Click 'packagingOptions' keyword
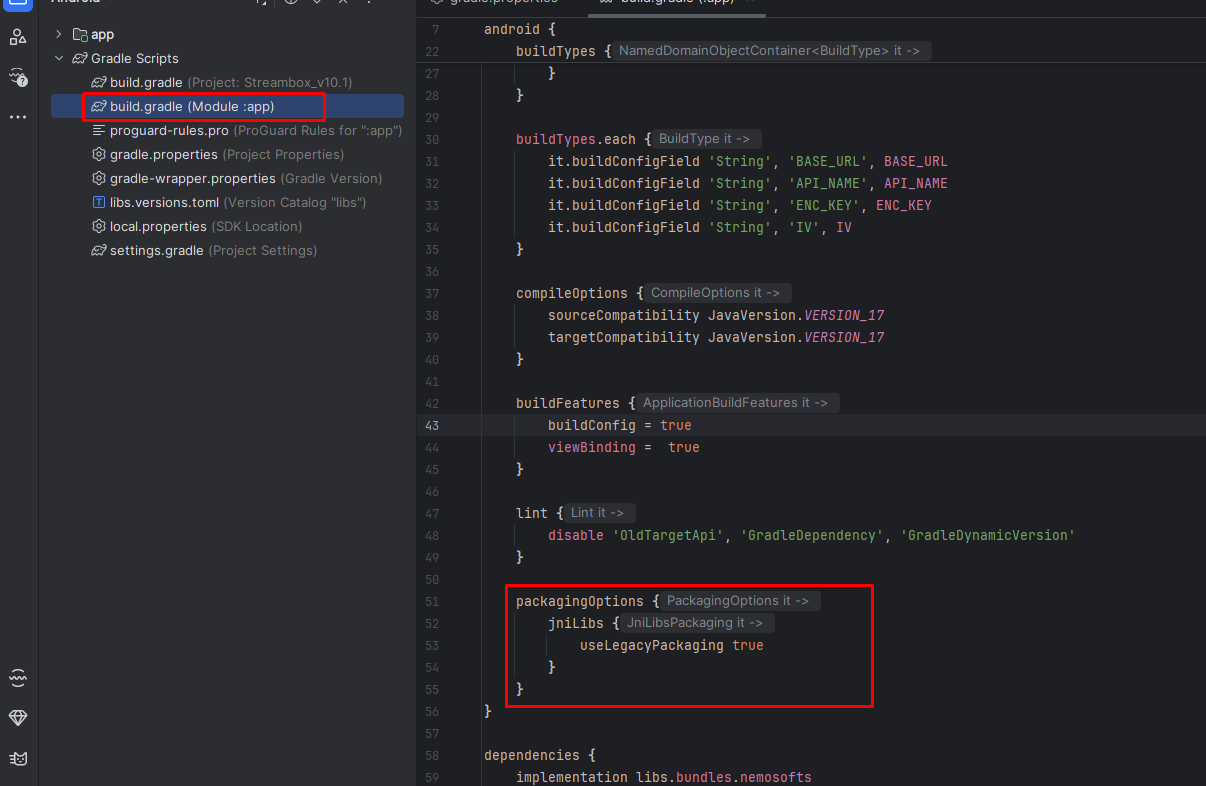This screenshot has width=1206, height=786. [580, 601]
